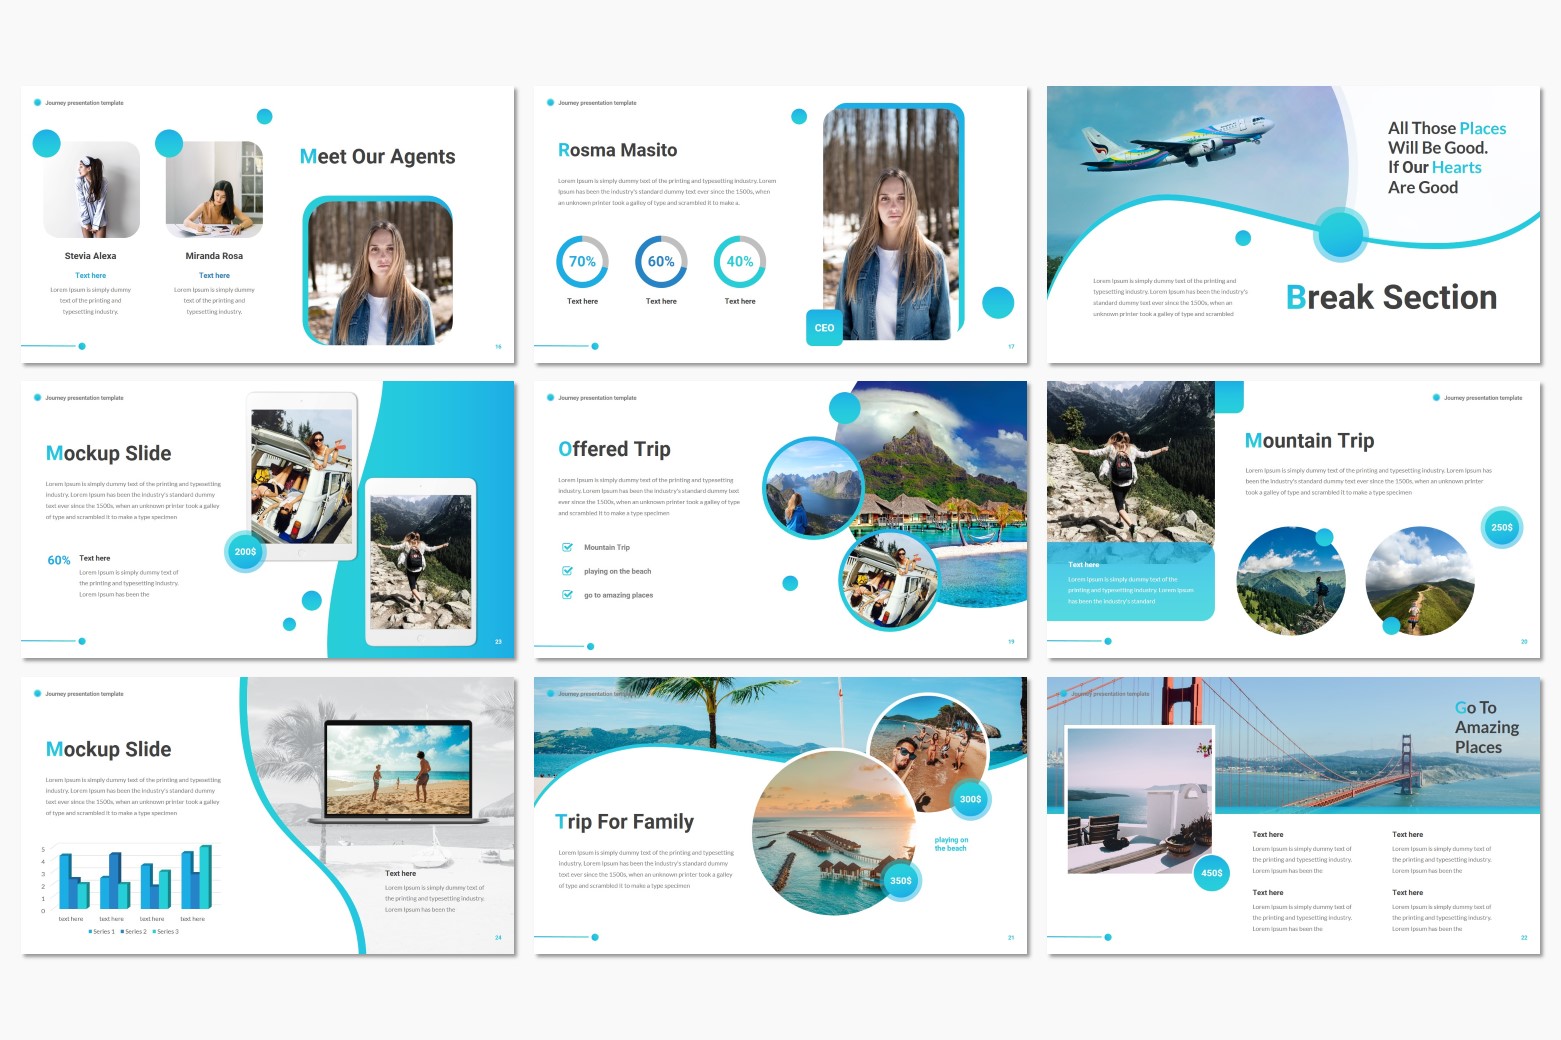Select the Trip For Family heading
The image size is (1561, 1040).
624,822
